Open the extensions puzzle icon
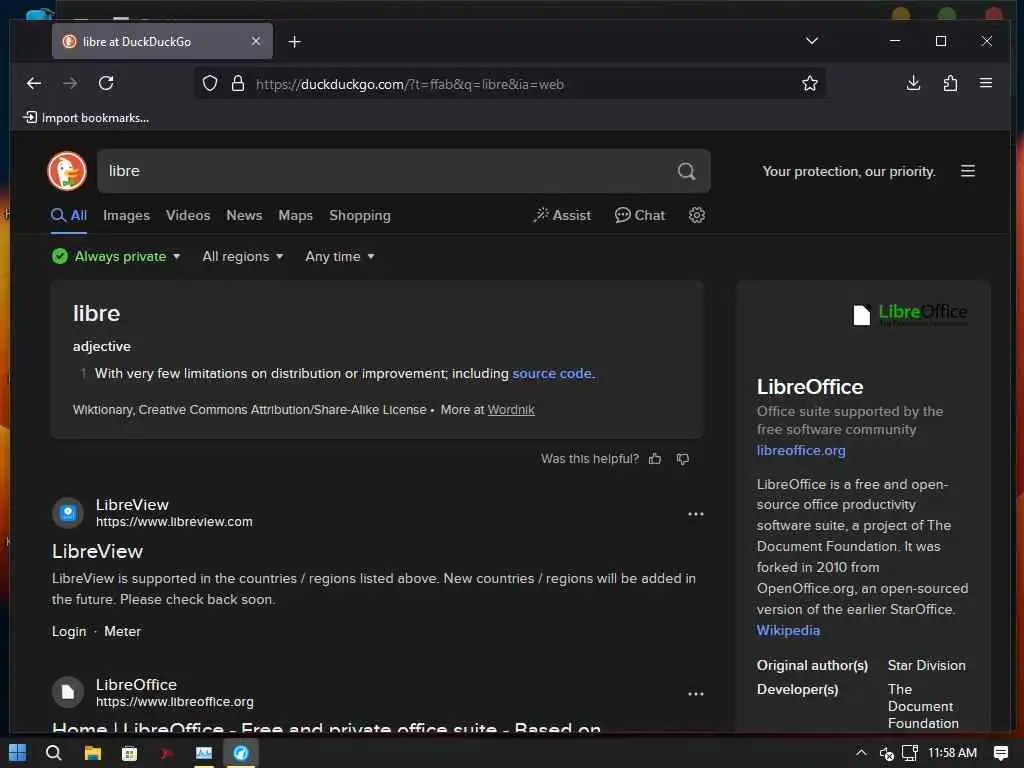The image size is (1024, 768). coord(950,83)
